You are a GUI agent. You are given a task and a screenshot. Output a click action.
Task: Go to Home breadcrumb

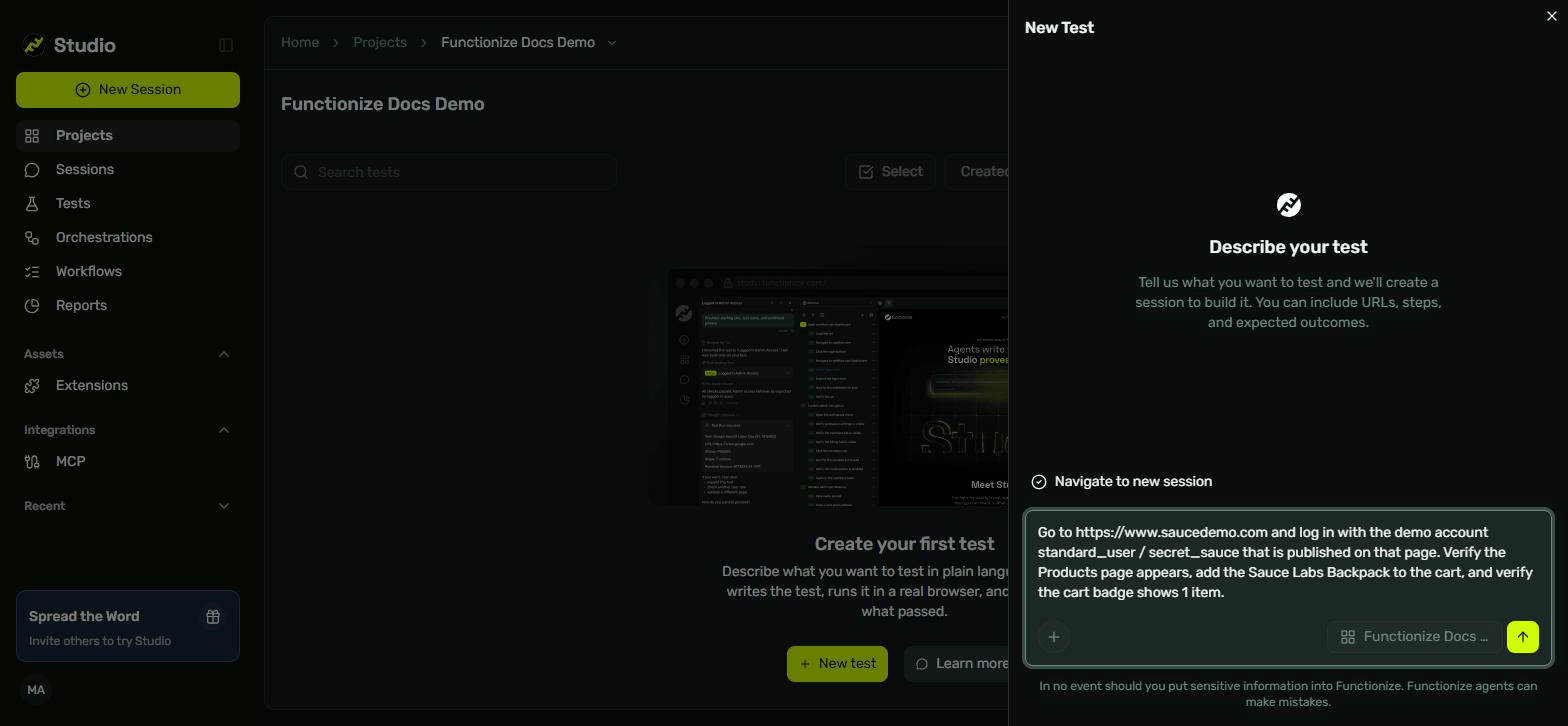(x=300, y=42)
